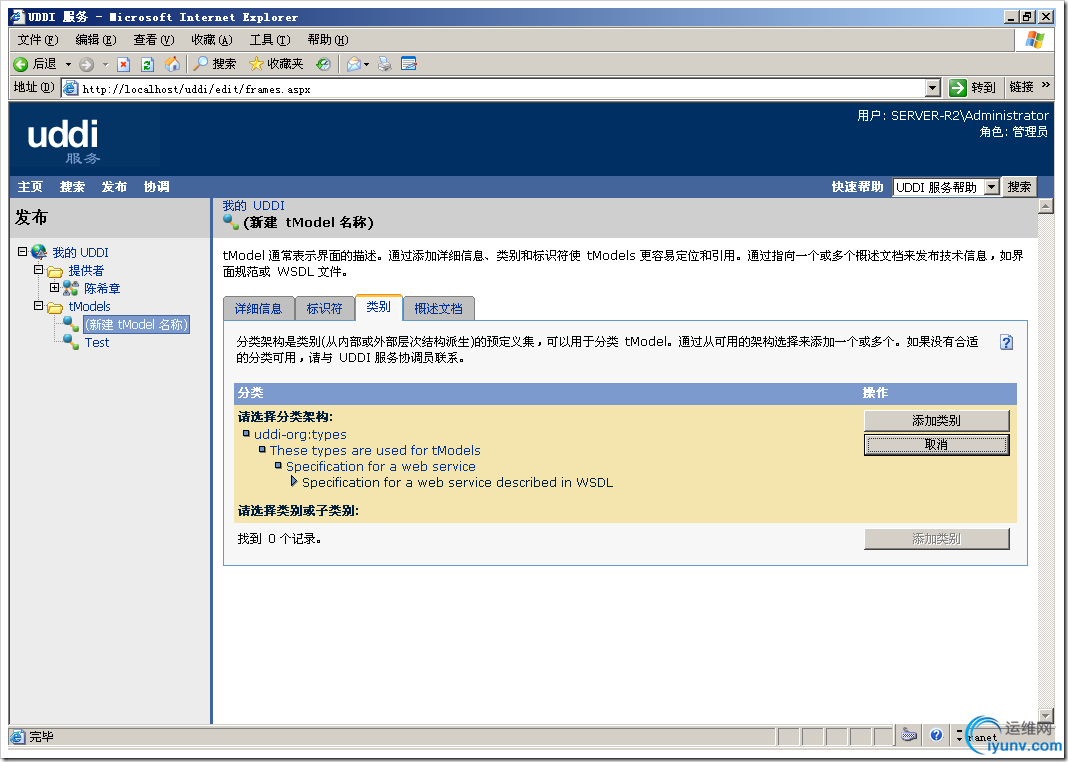Open 协调 in navigation bar
The width and height of the screenshot is (1068, 762).
tap(157, 187)
